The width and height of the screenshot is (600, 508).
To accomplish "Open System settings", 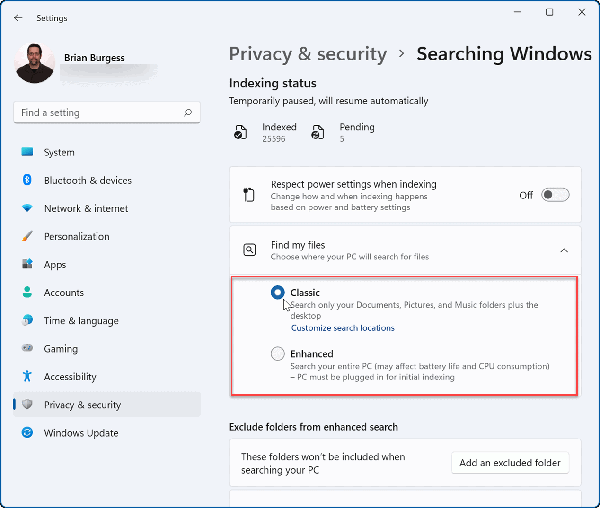I will click(107, 152).
